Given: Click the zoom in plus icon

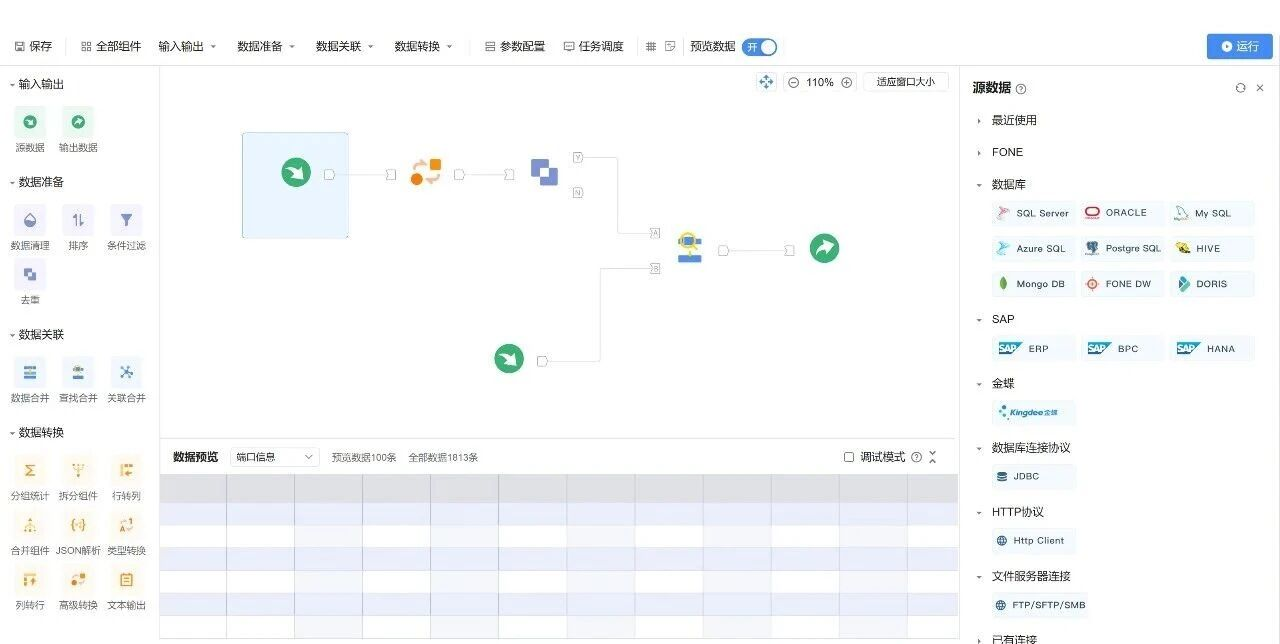Looking at the screenshot, I should click(847, 82).
